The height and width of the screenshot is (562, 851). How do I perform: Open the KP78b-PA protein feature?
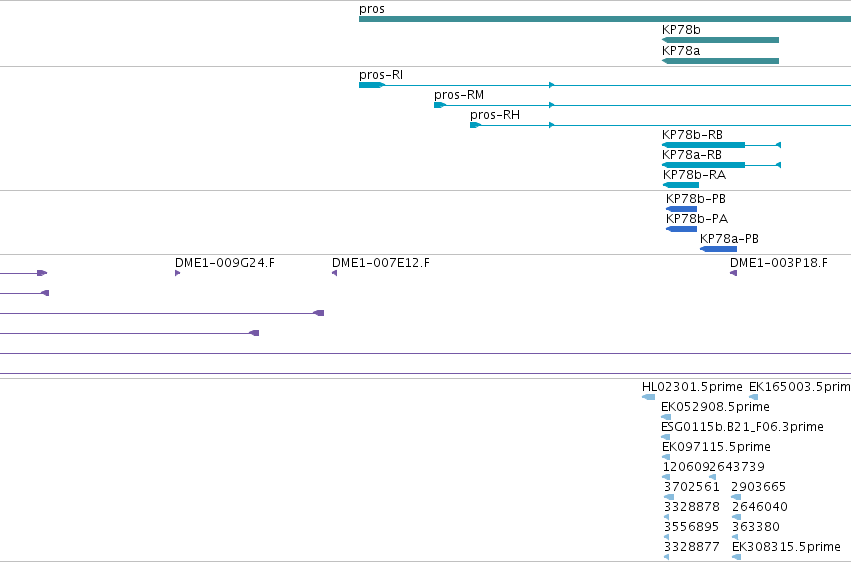coord(681,229)
